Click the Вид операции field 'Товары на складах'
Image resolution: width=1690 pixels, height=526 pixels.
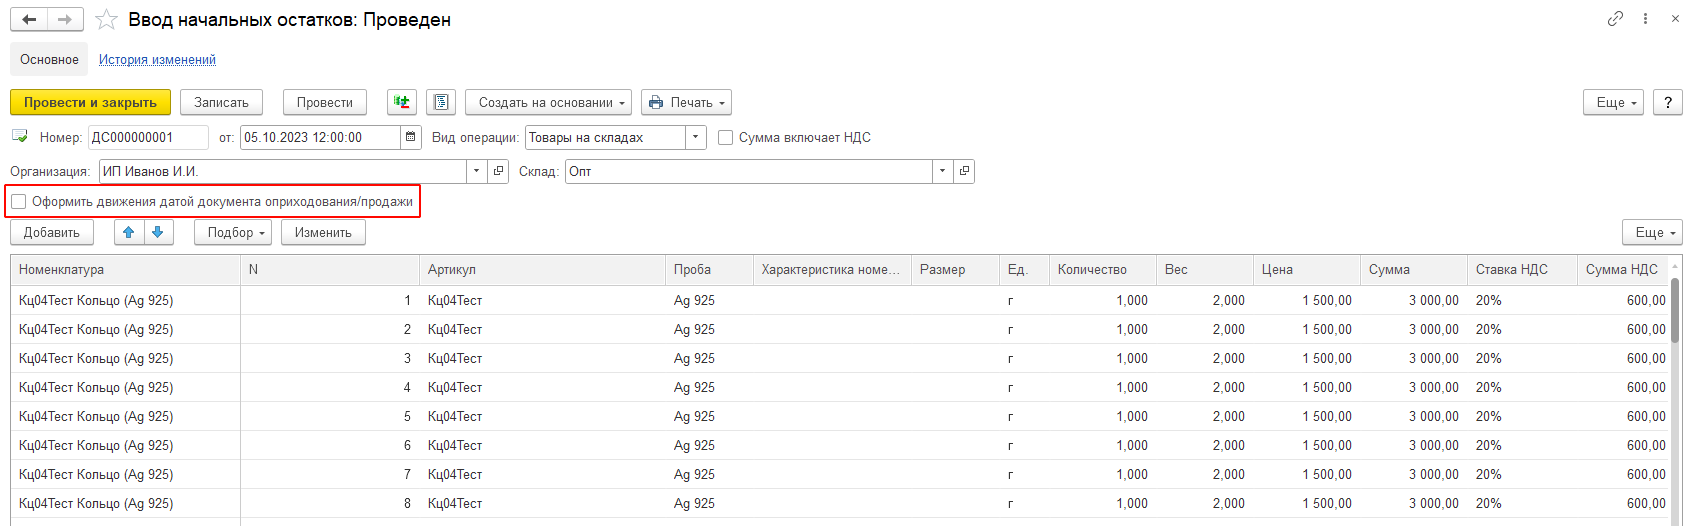(x=605, y=137)
